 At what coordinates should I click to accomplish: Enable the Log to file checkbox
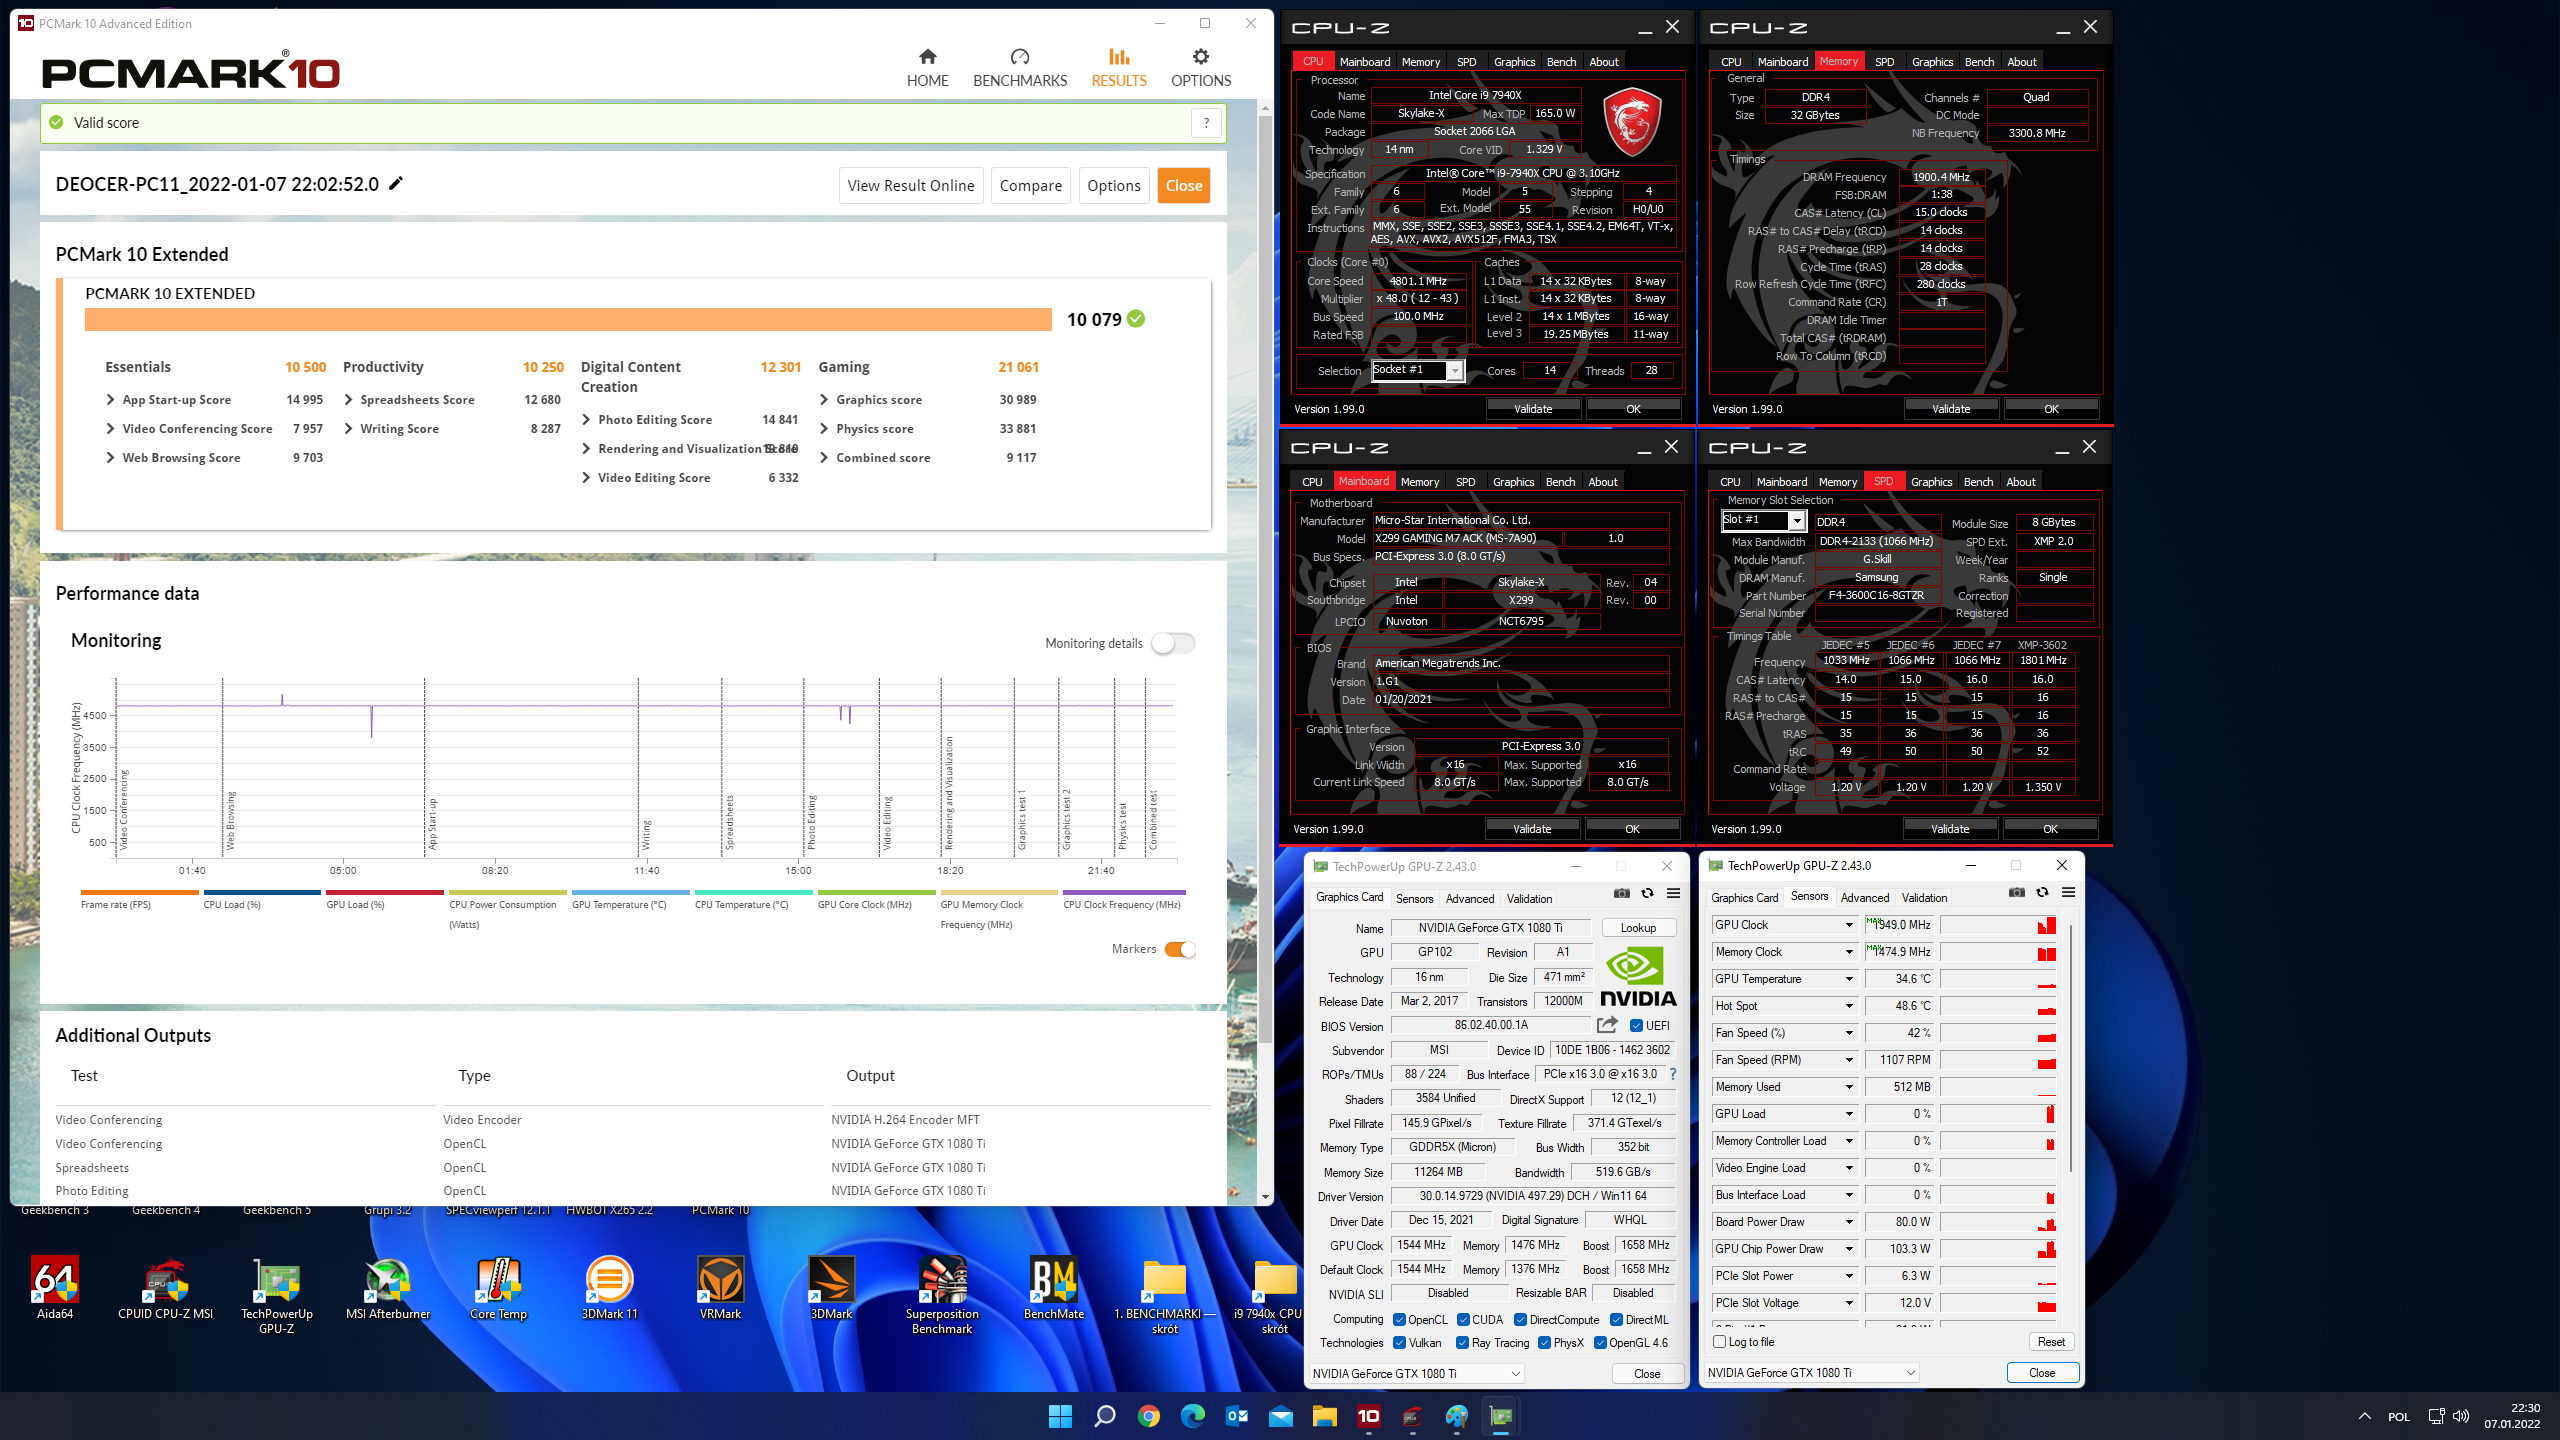[x=1720, y=1342]
